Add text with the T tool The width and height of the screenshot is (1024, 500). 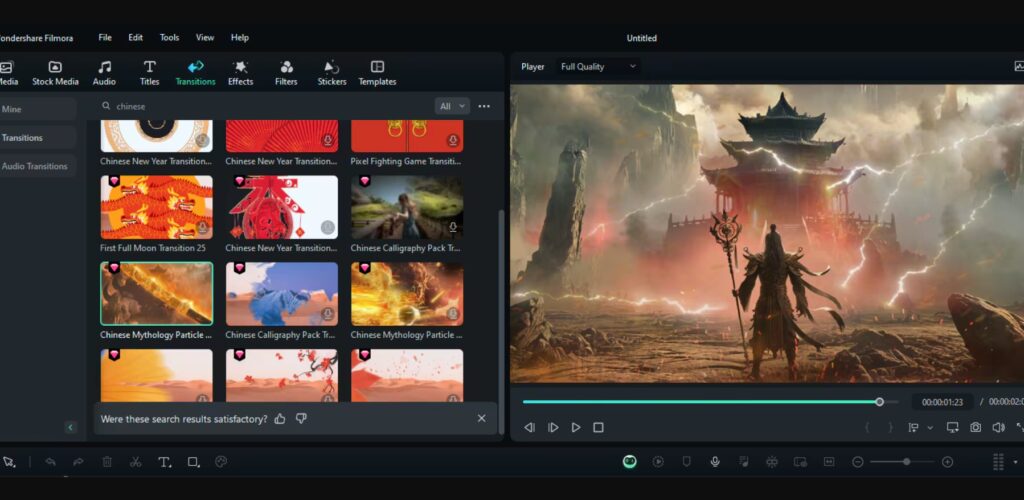tap(165, 462)
